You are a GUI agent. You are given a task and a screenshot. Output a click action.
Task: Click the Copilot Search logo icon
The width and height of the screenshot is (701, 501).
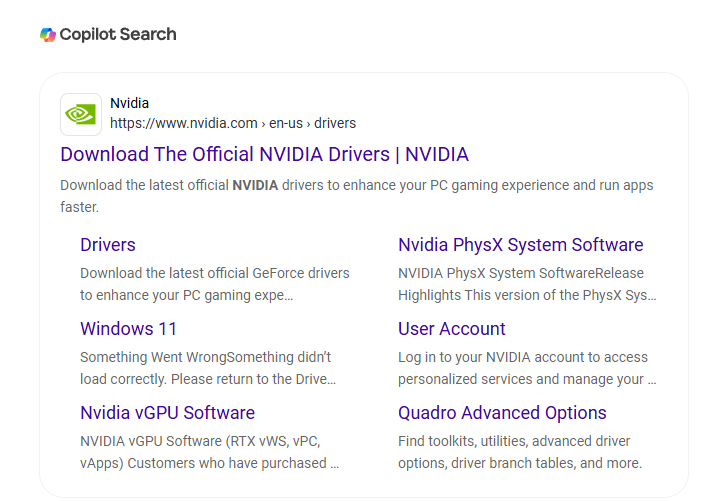(48, 34)
